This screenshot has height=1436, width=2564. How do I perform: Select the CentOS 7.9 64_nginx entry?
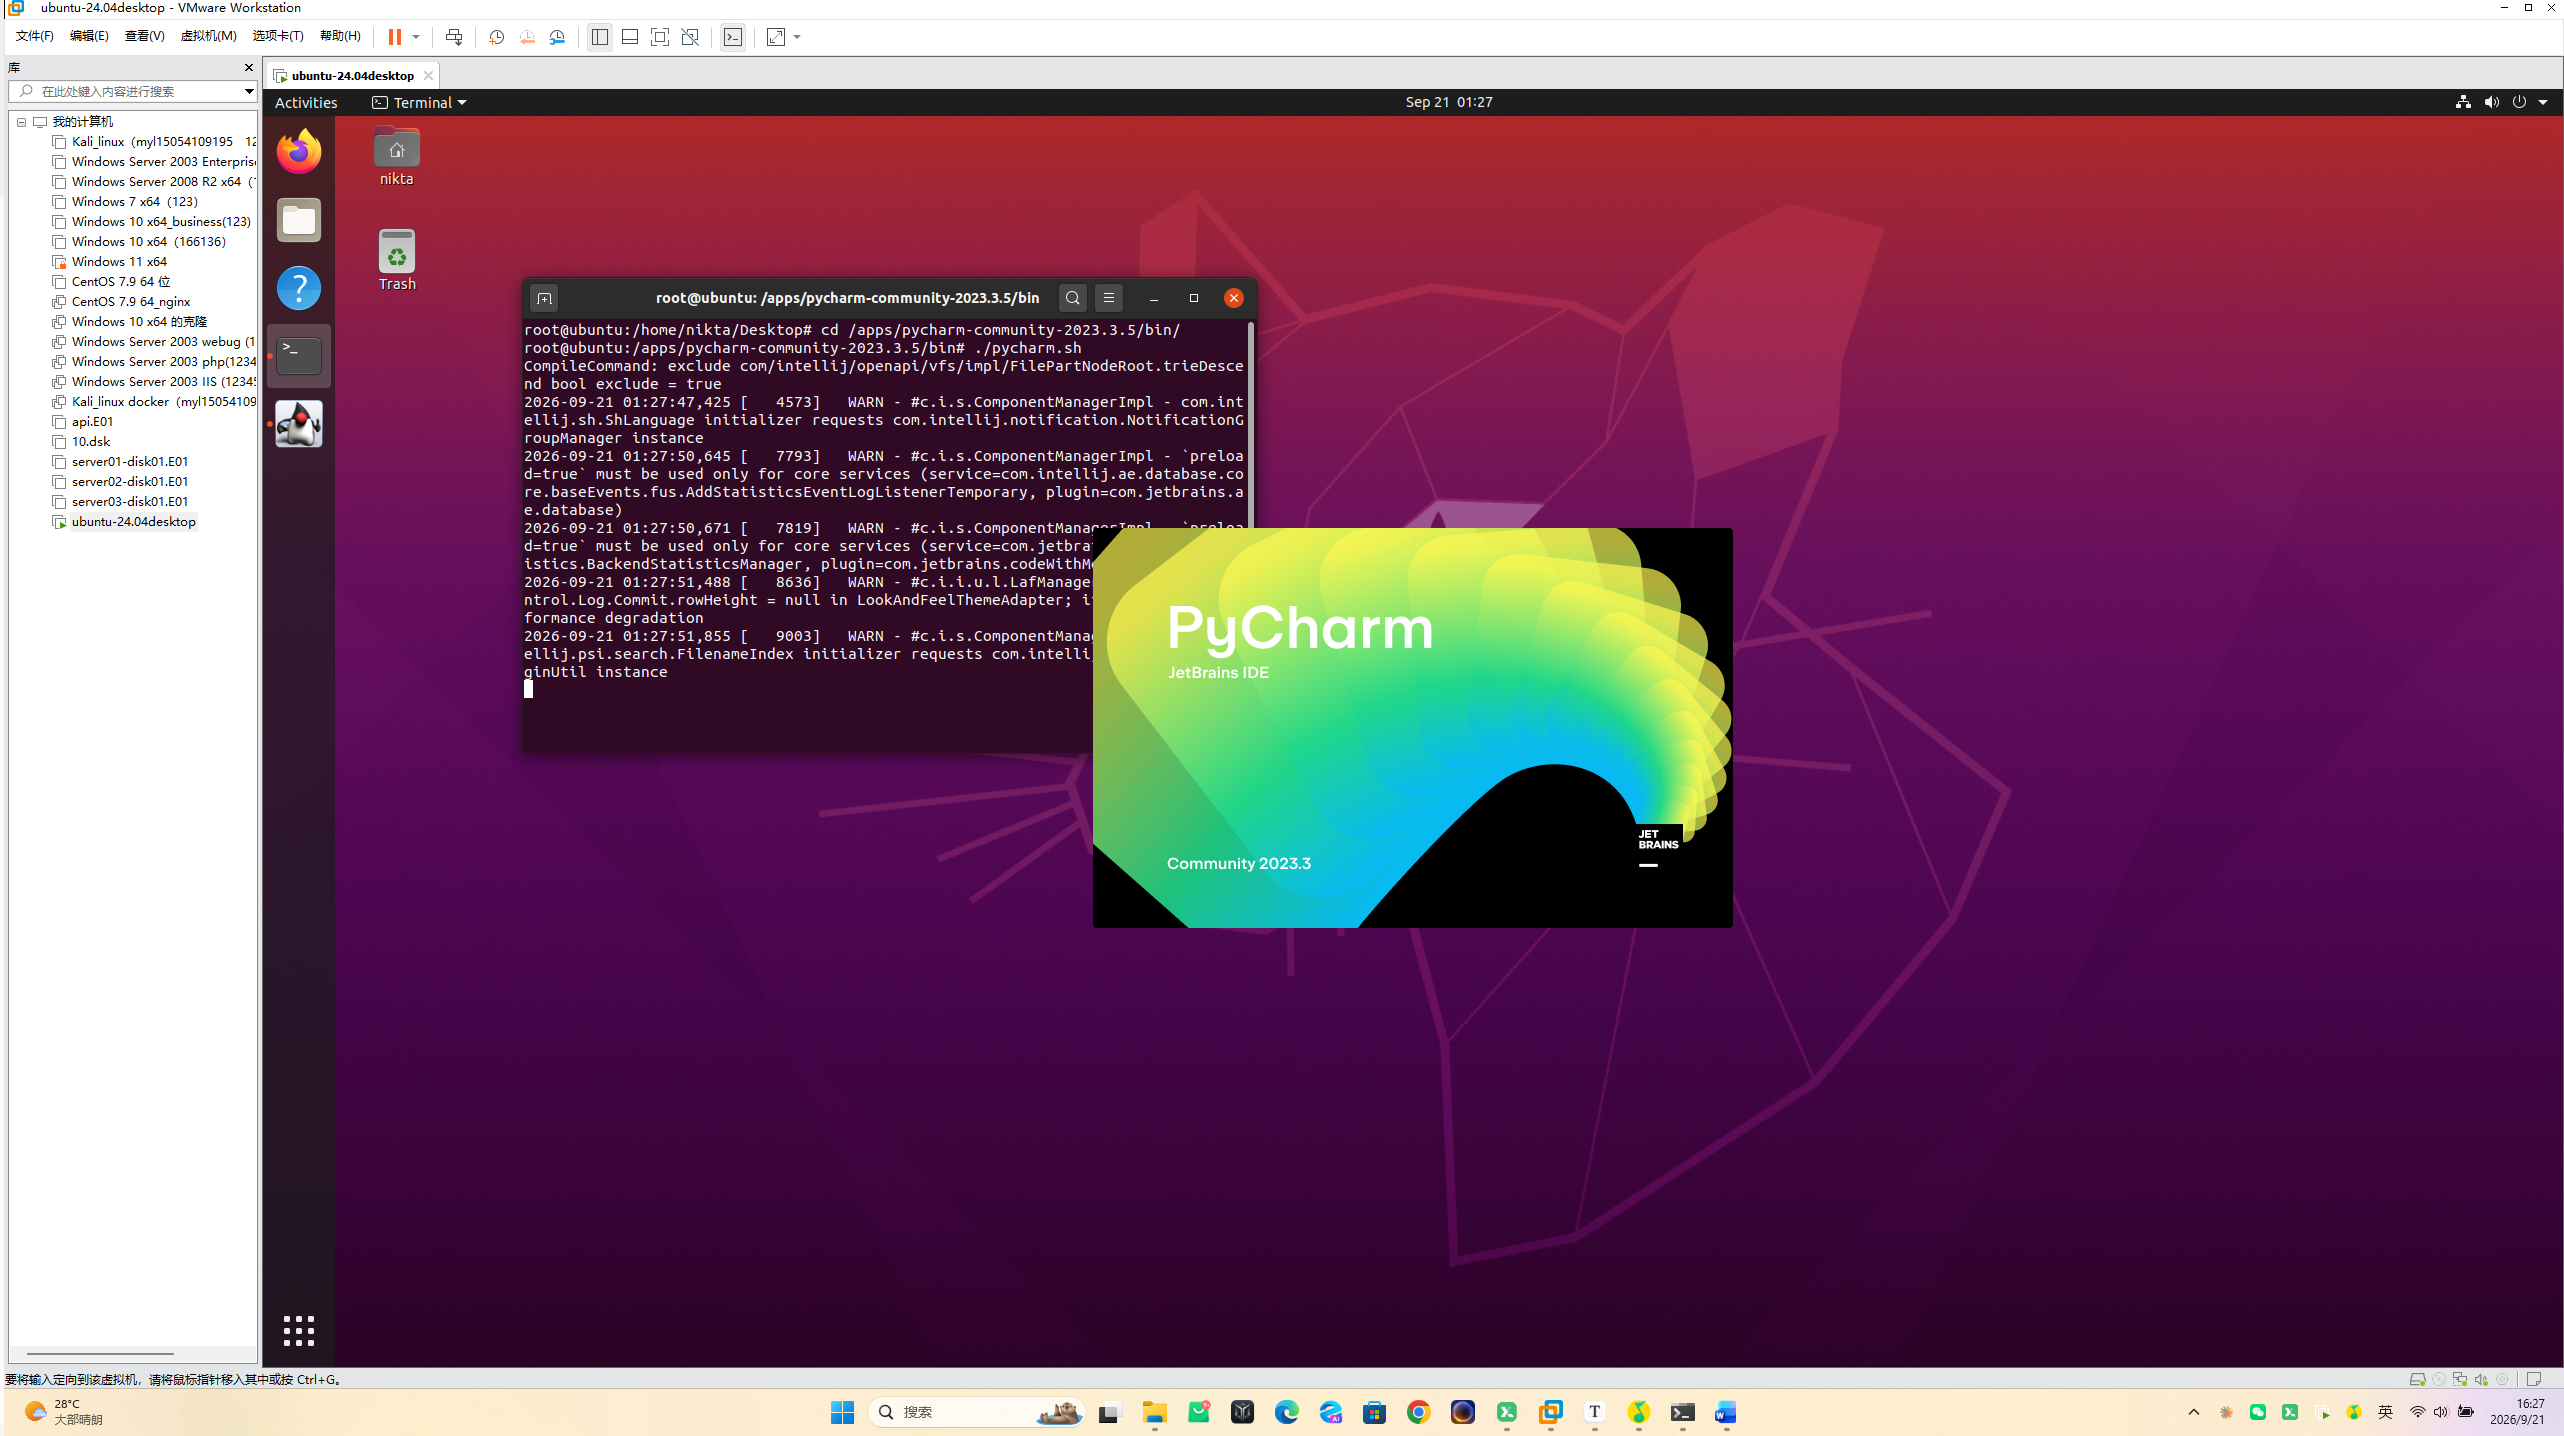click(122, 302)
